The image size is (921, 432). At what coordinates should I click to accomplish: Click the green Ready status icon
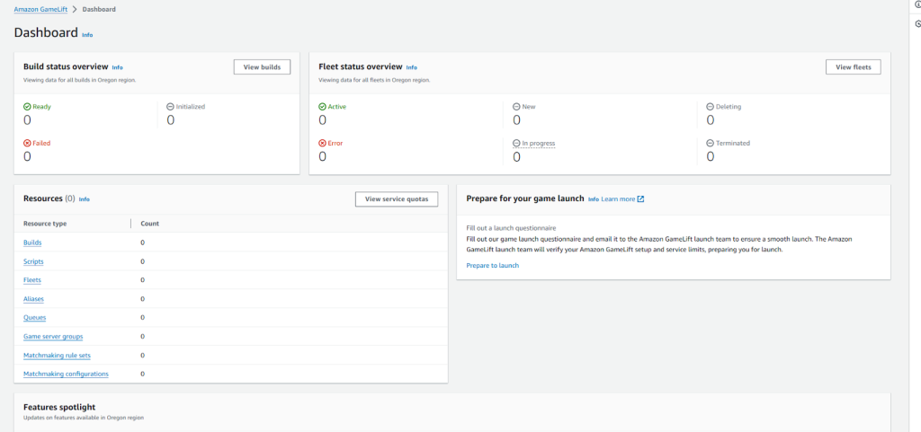[27, 107]
